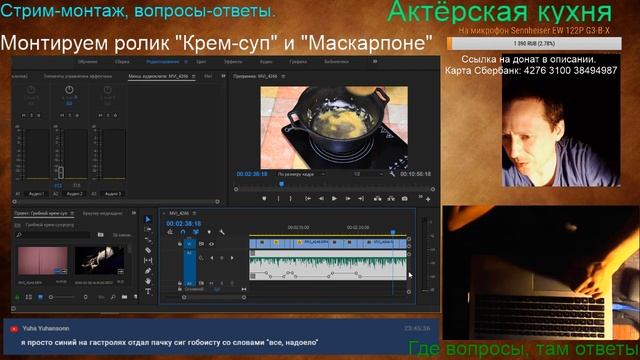Mark Out point in Program monitor

[x=291, y=199]
